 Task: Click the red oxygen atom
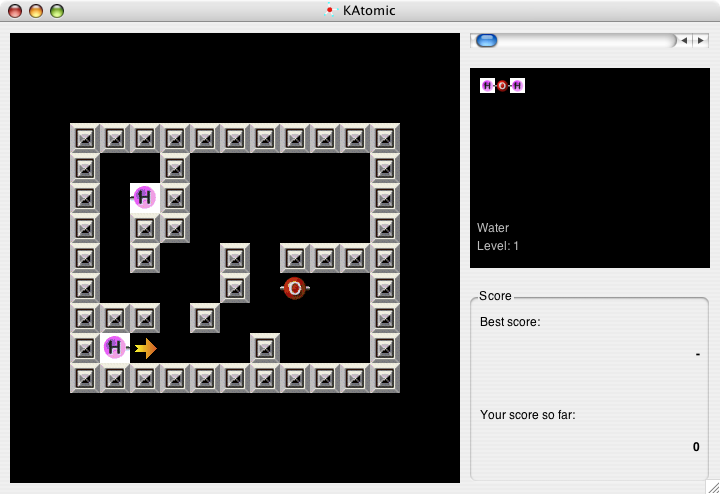pyautogui.click(x=295, y=288)
